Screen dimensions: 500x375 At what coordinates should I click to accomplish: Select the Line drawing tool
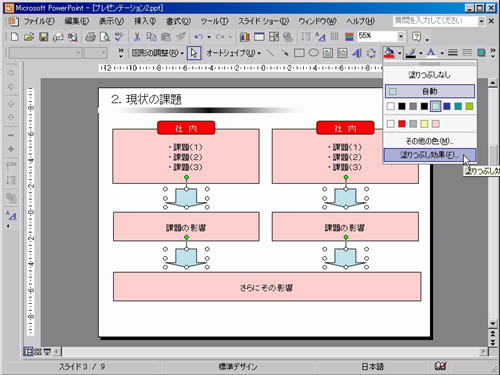pyautogui.click(x=270, y=53)
